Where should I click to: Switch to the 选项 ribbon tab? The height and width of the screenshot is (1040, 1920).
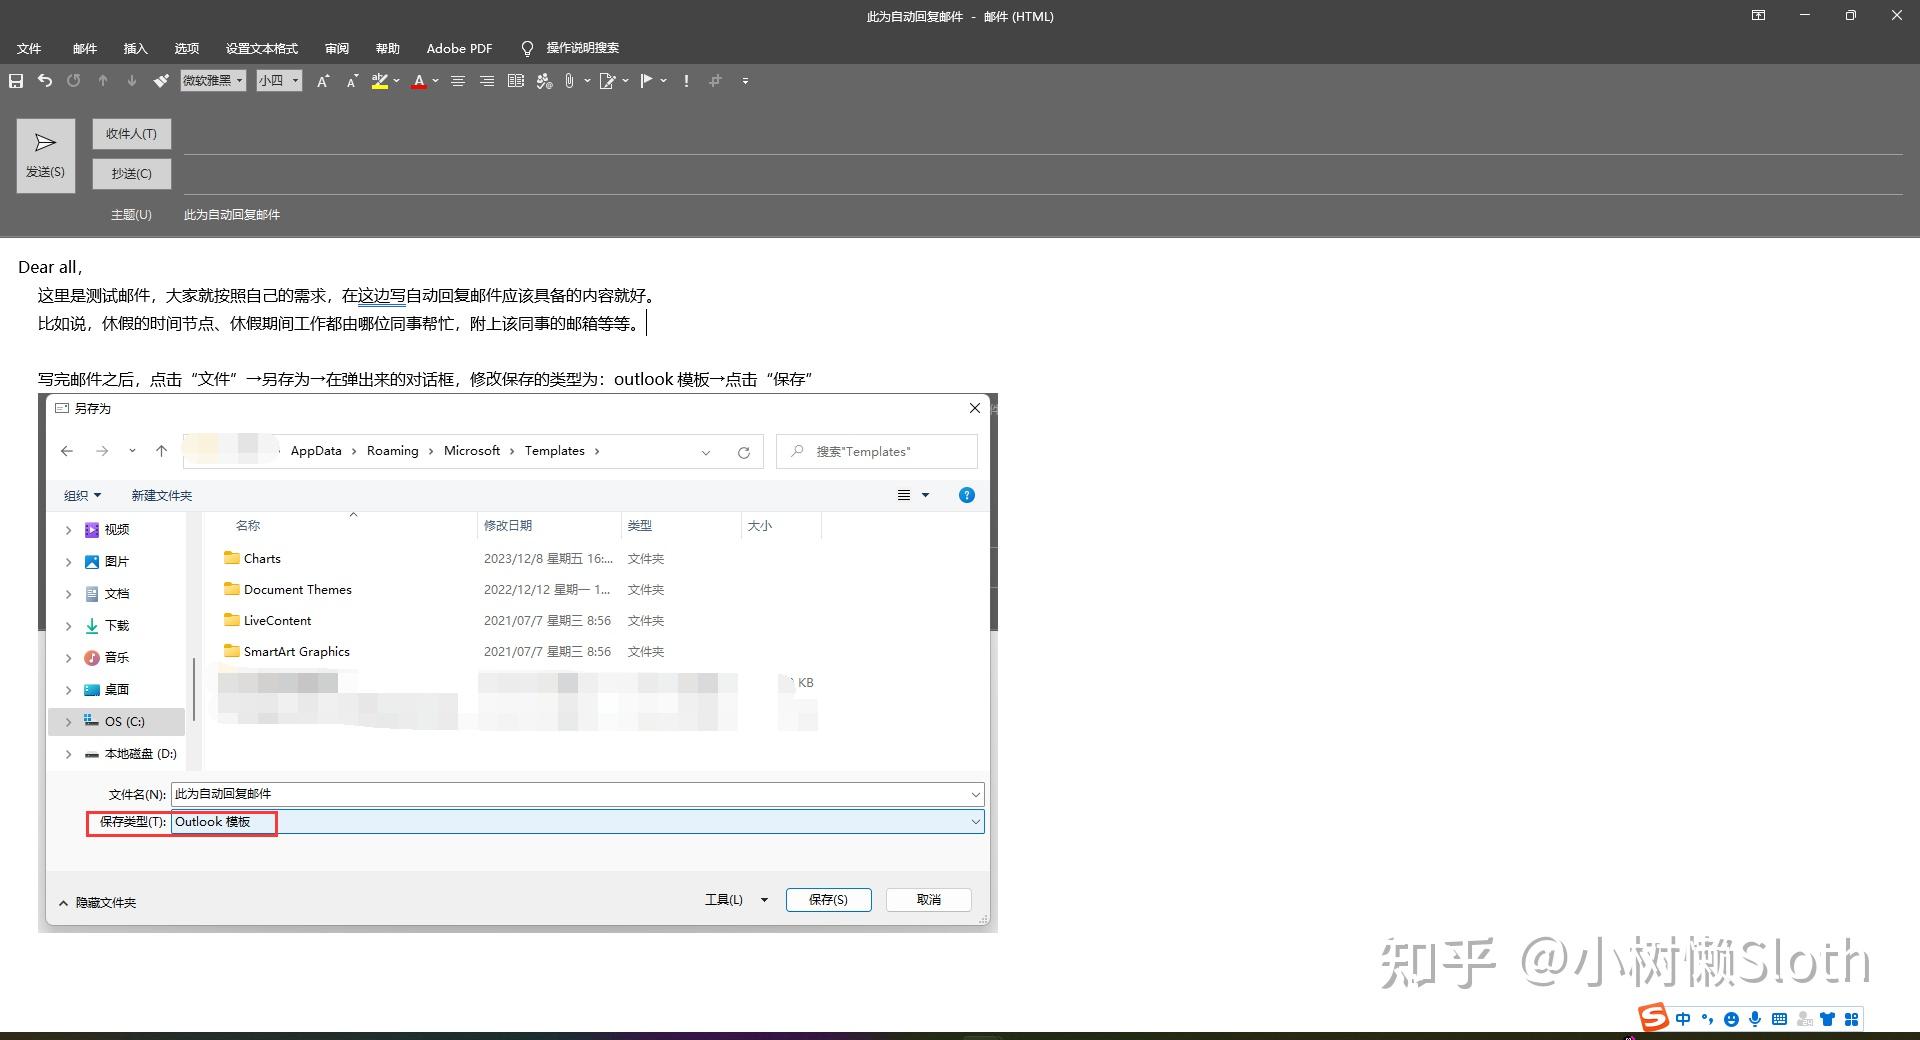coord(186,48)
